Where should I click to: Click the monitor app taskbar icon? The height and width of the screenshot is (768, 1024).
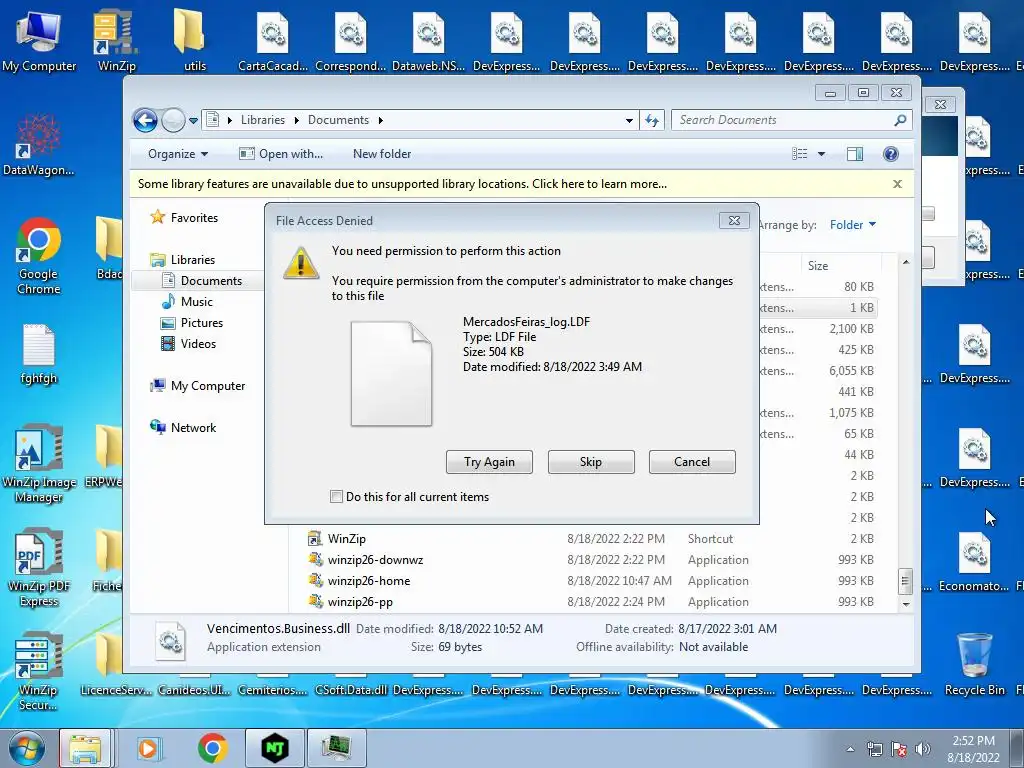pos(337,748)
